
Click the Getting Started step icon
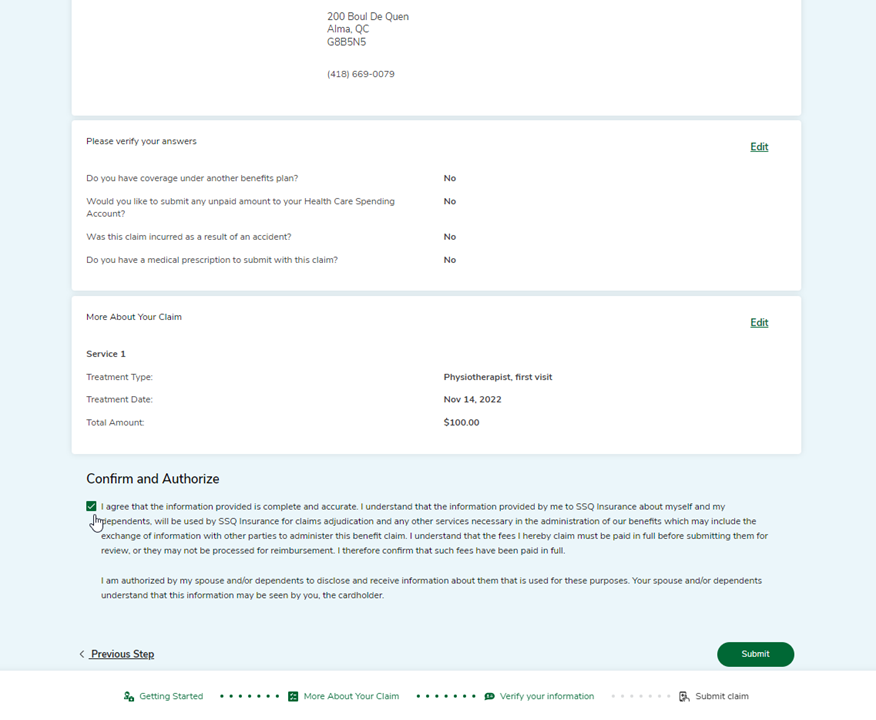click(128, 697)
